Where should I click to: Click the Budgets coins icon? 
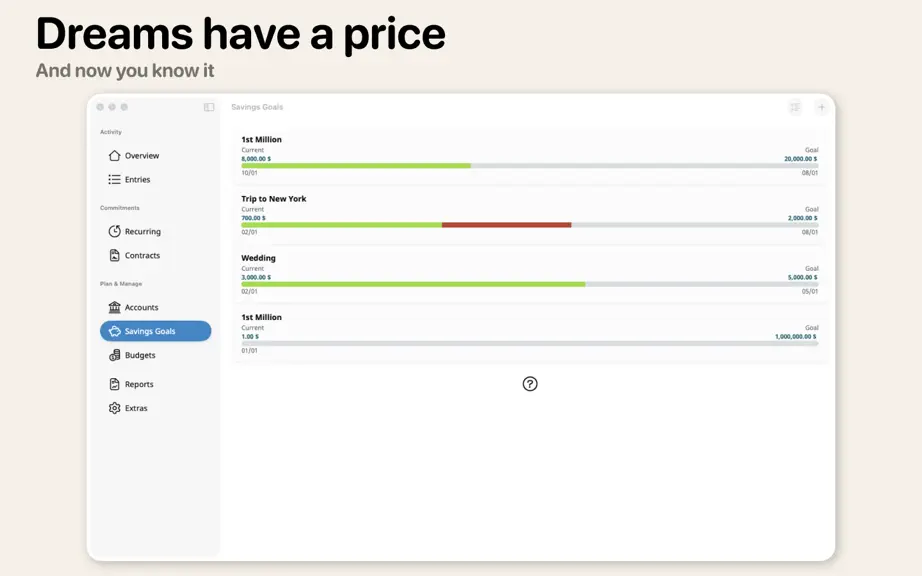coord(114,355)
